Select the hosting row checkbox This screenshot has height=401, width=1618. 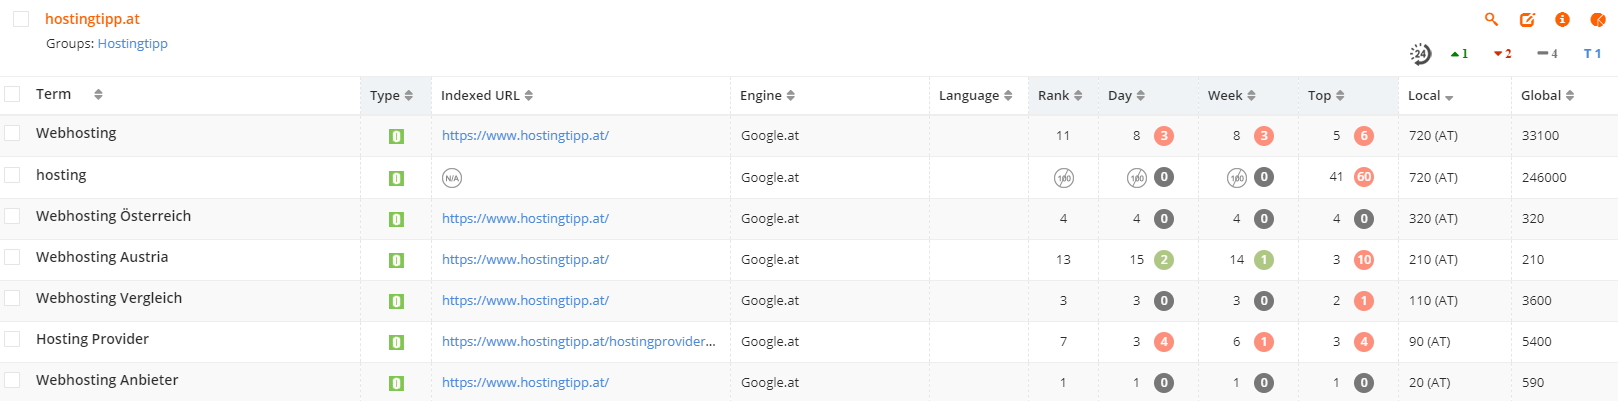12,175
